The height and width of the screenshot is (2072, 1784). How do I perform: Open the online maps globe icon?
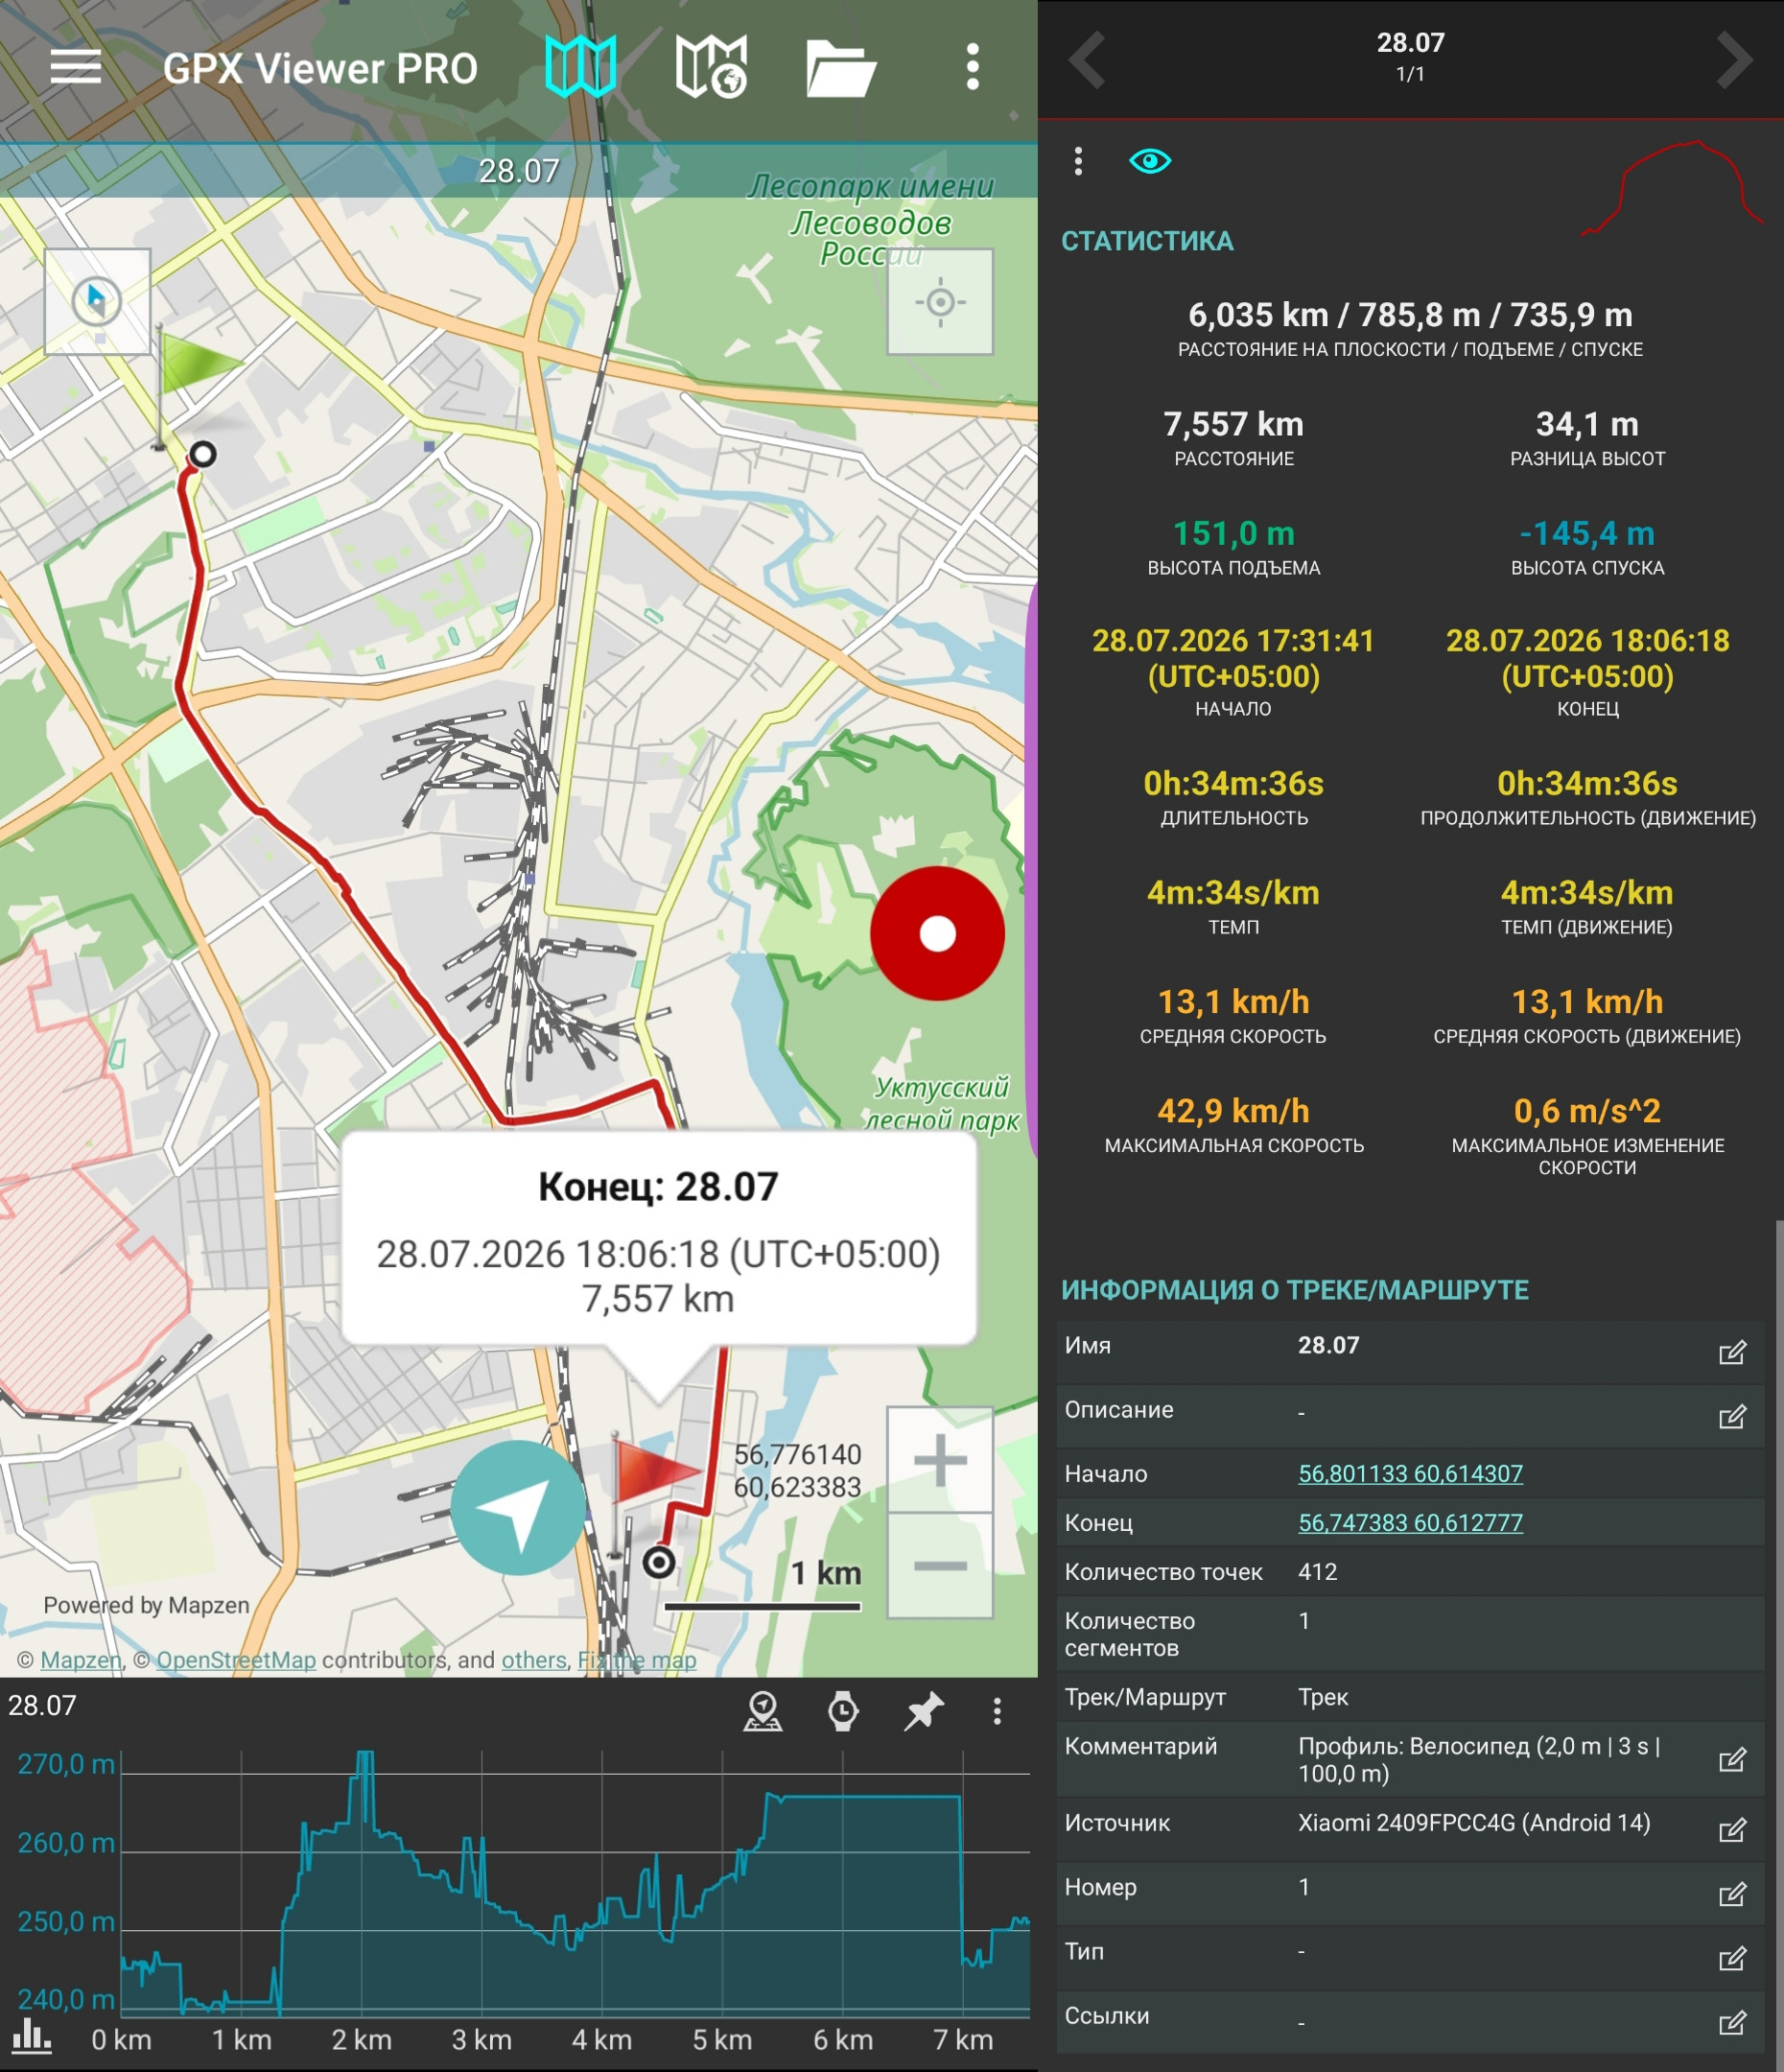[x=711, y=67]
